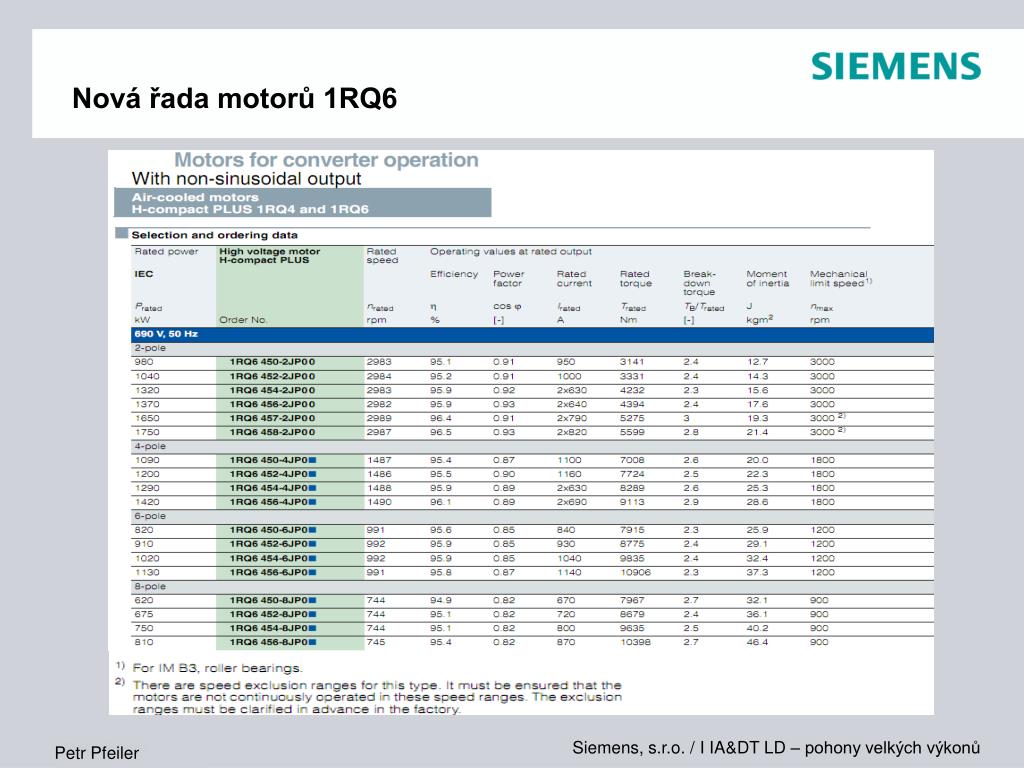Viewport: 1024px width, 768px height.
Task: Select the subtitle "With non-sinusoidal output"
Action: (246, 179)
